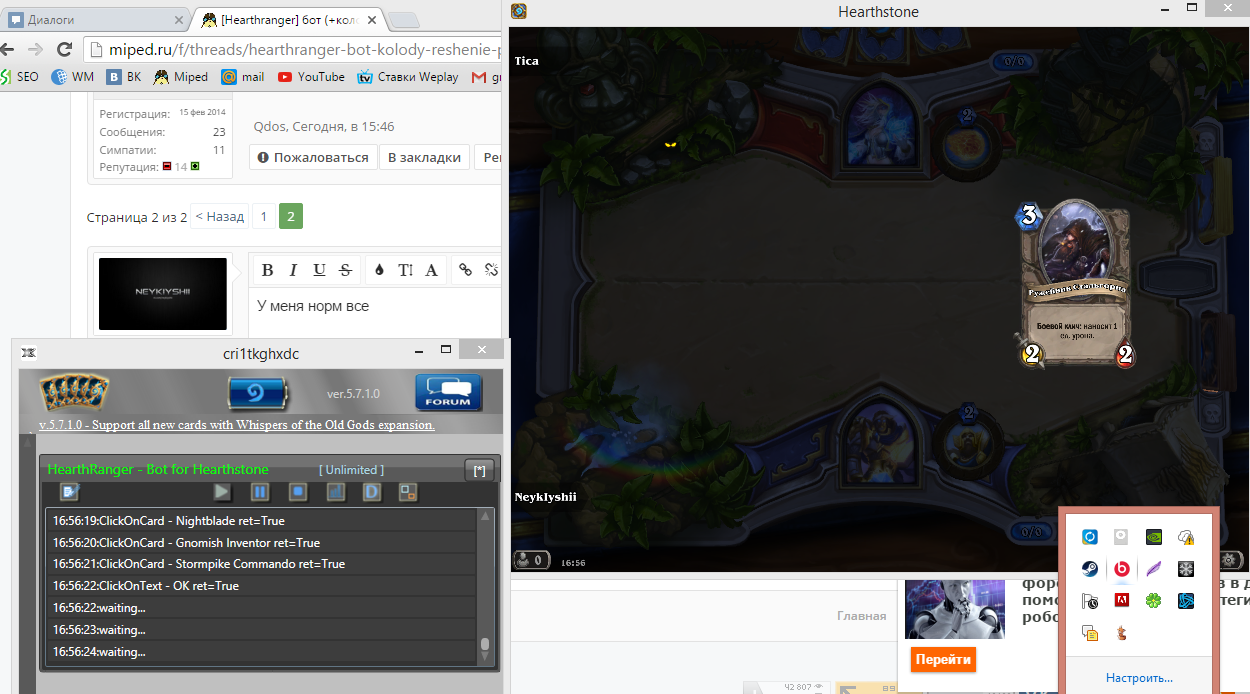Select log line 'Nightblade ret=True'

coord(262,520)
